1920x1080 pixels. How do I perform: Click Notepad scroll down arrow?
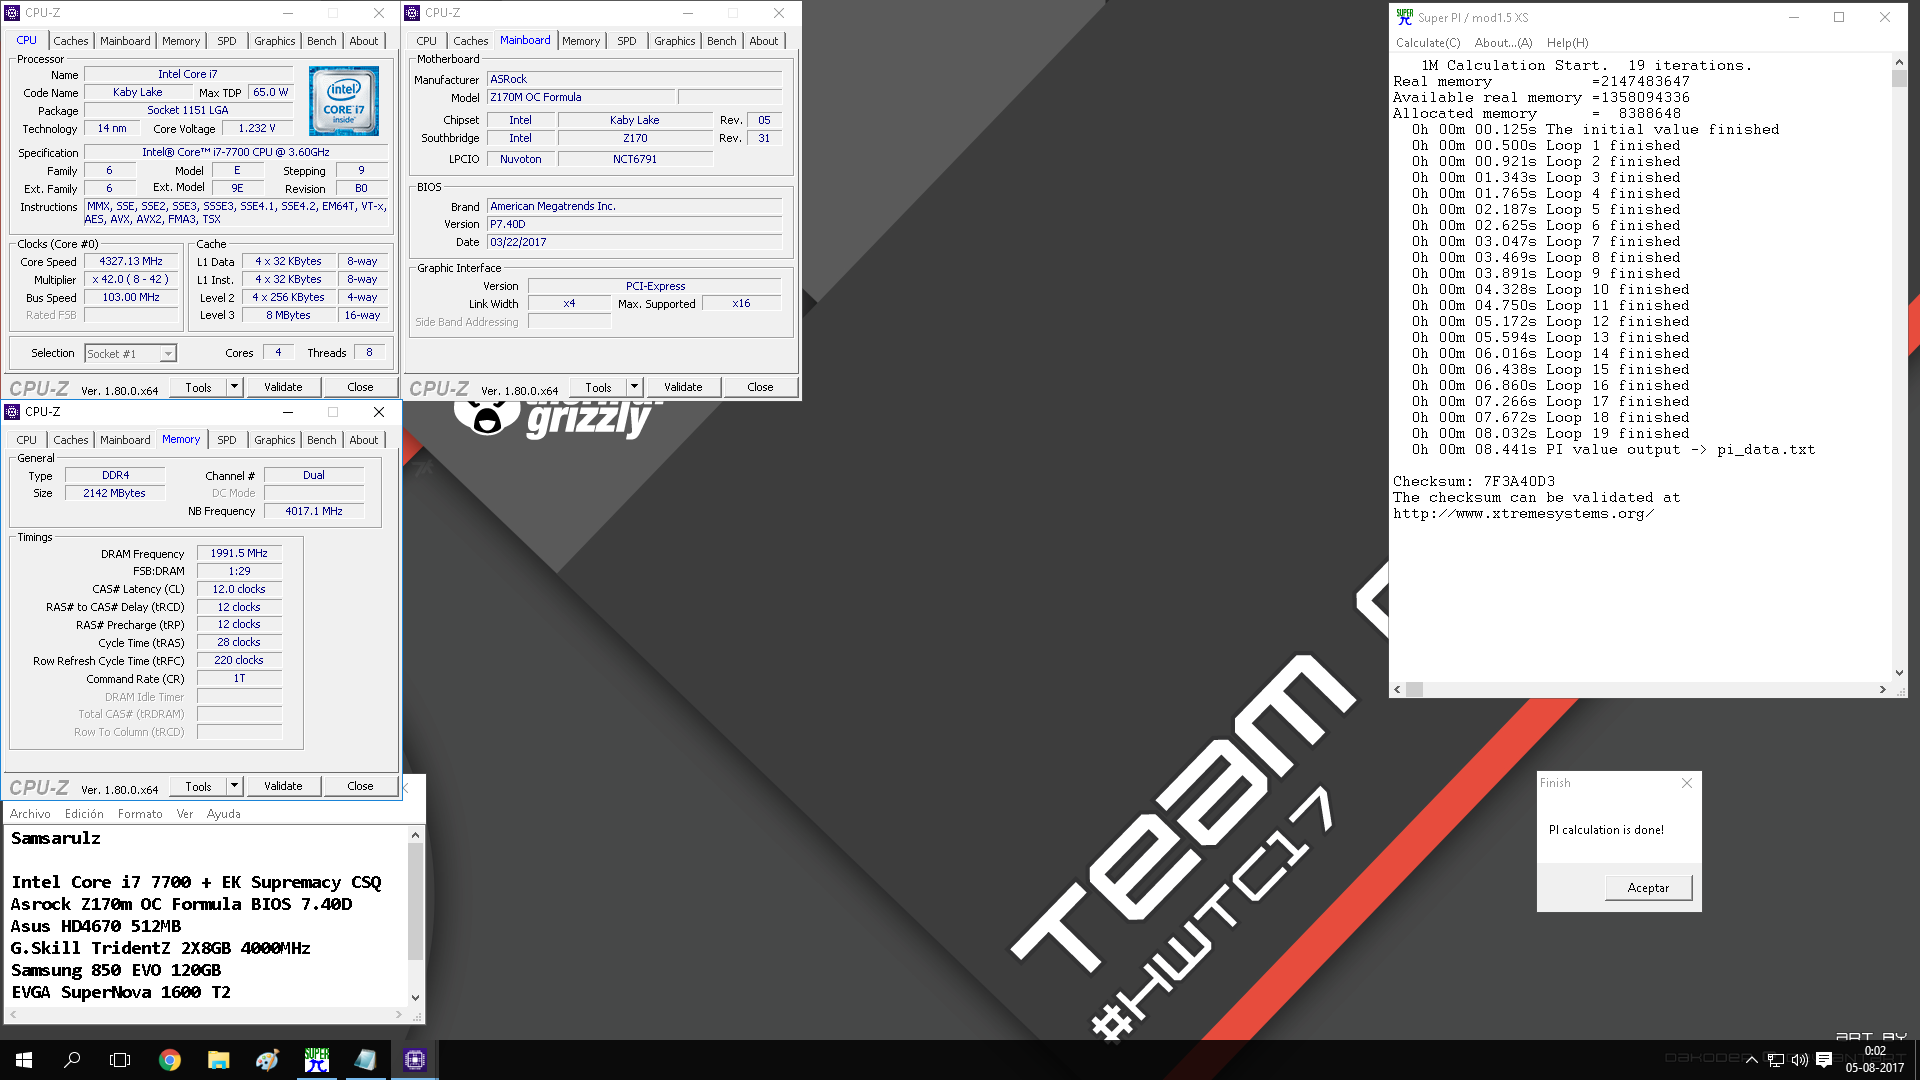coord(416,998)
